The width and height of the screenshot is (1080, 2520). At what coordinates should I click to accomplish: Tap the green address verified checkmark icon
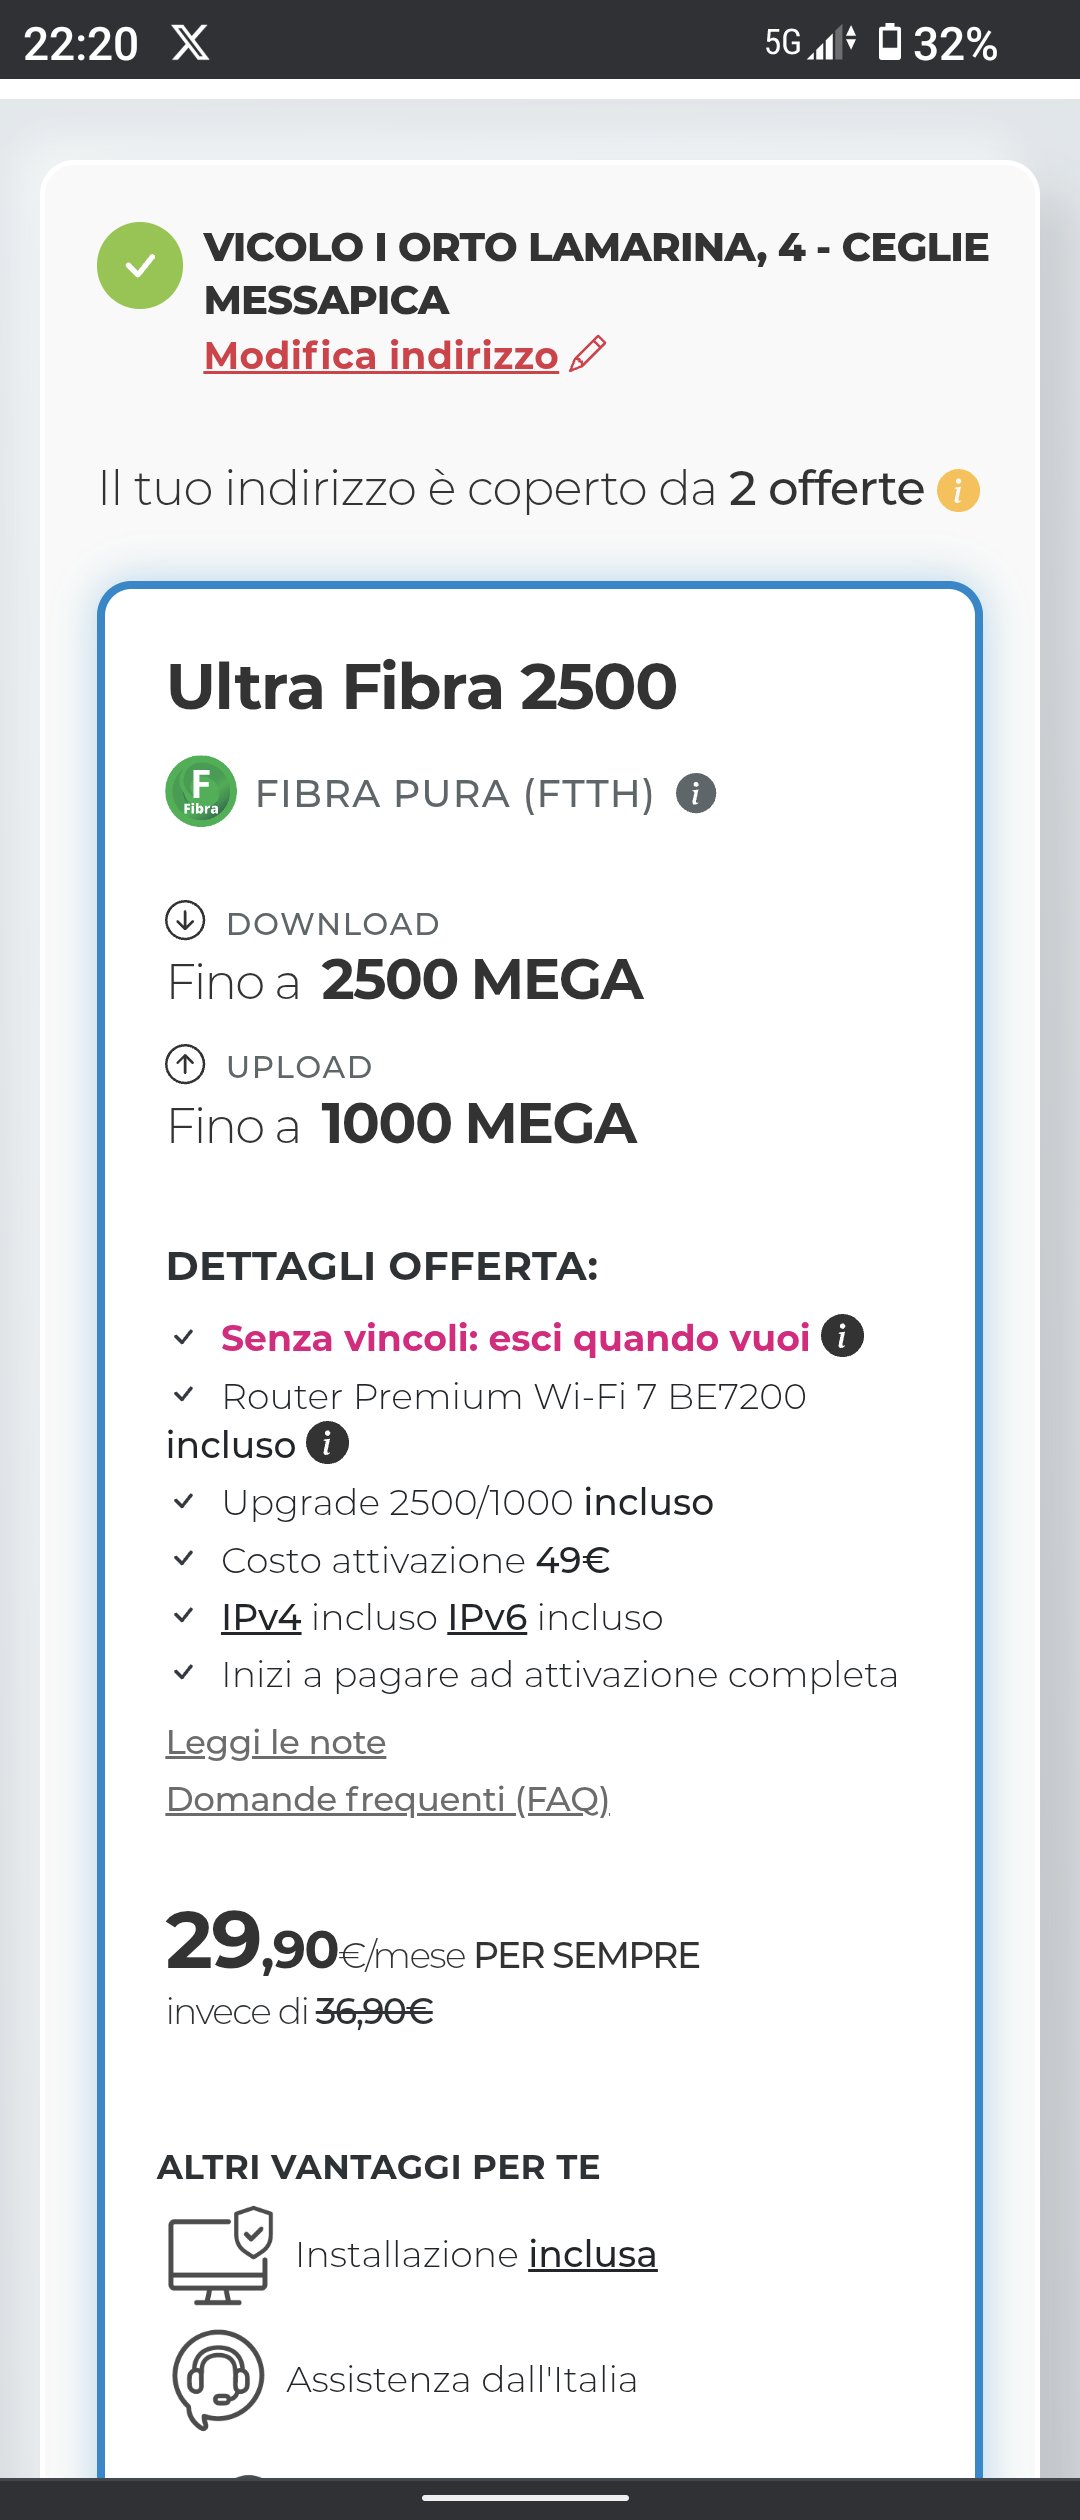(140, 265)
